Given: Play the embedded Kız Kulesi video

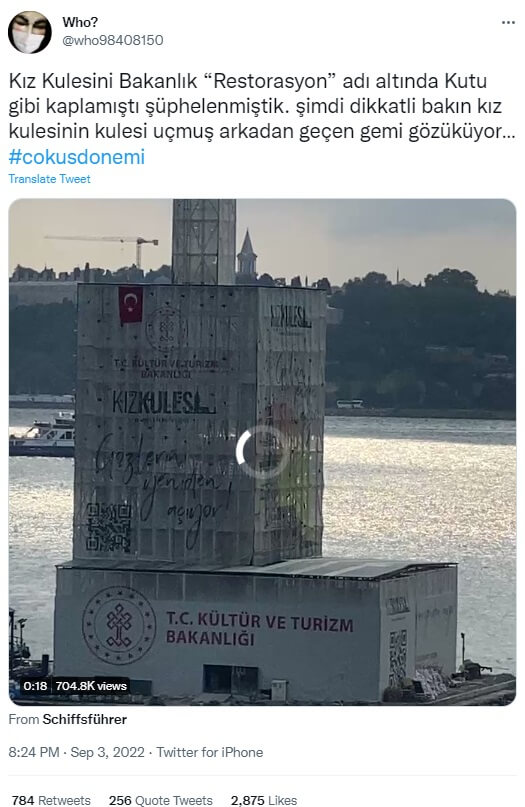Looking at the screenshot, I should click(262, 452).
